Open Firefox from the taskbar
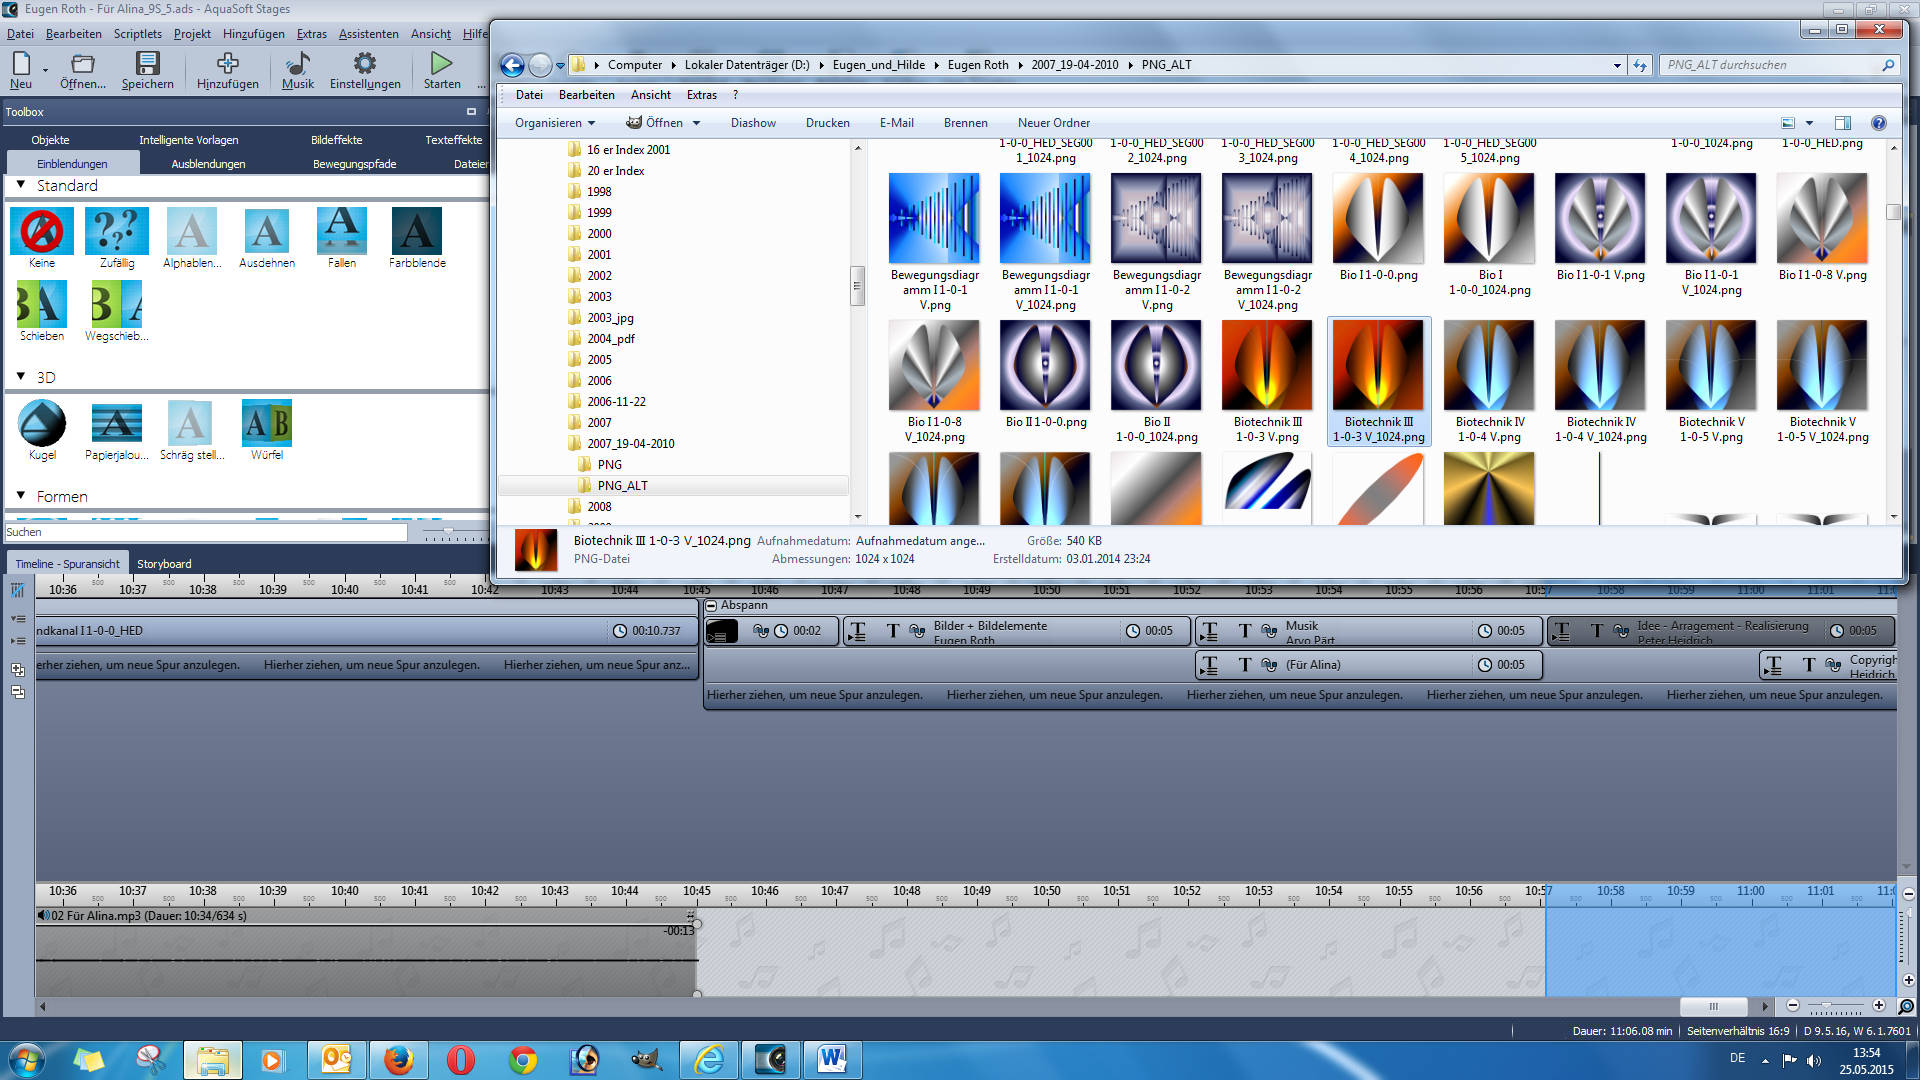 (398, 1059)
